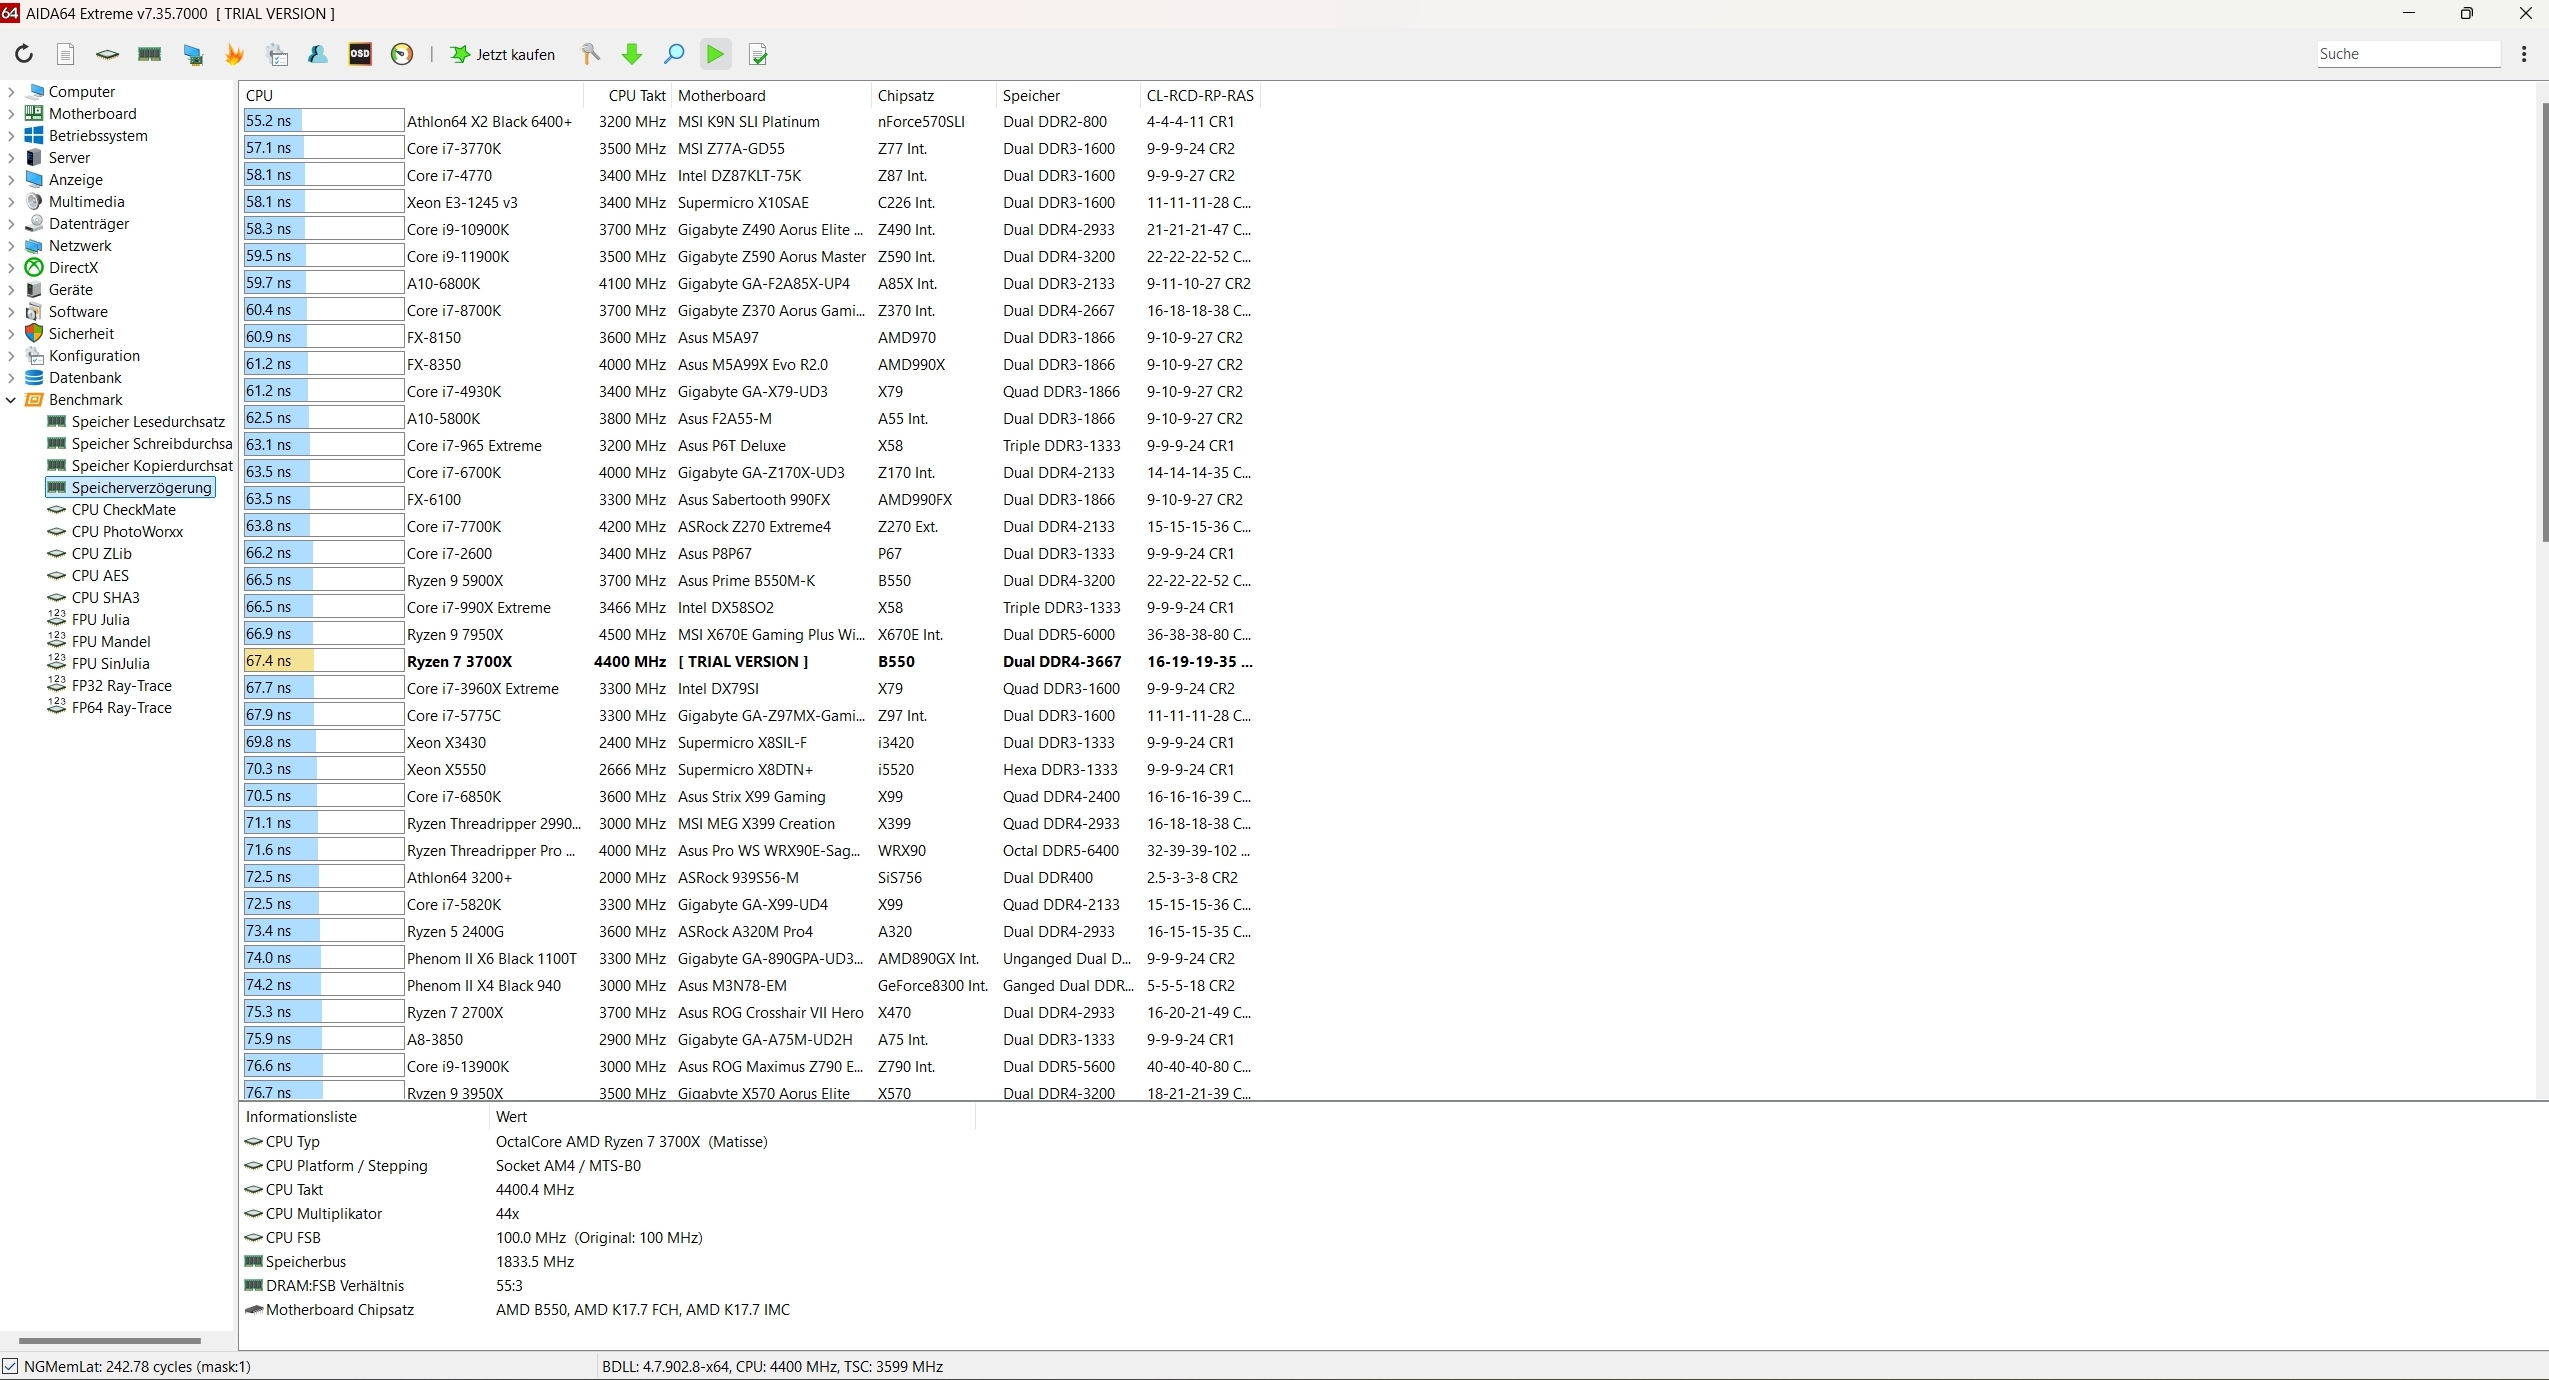Expand the Server tree node

11,158
